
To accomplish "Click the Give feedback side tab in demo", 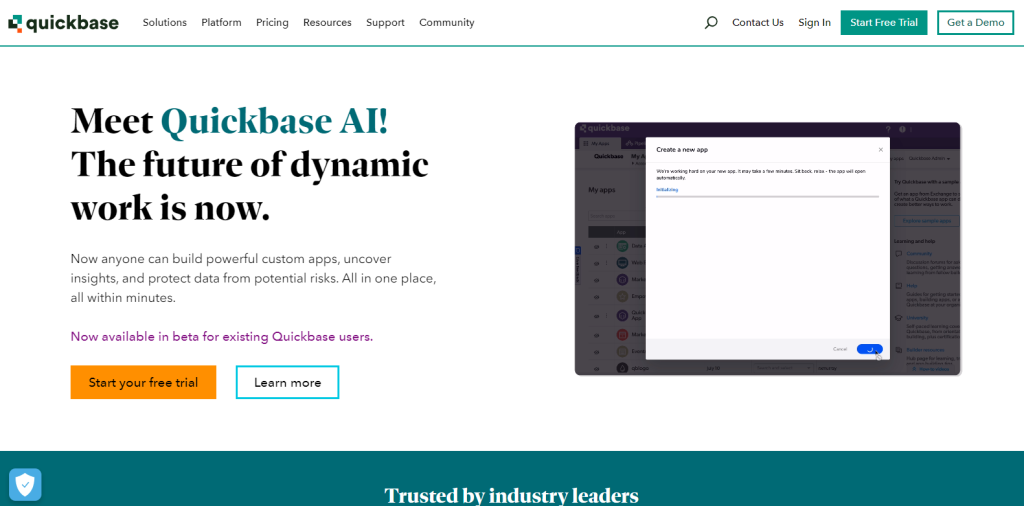I will click(x=578, y=265).
